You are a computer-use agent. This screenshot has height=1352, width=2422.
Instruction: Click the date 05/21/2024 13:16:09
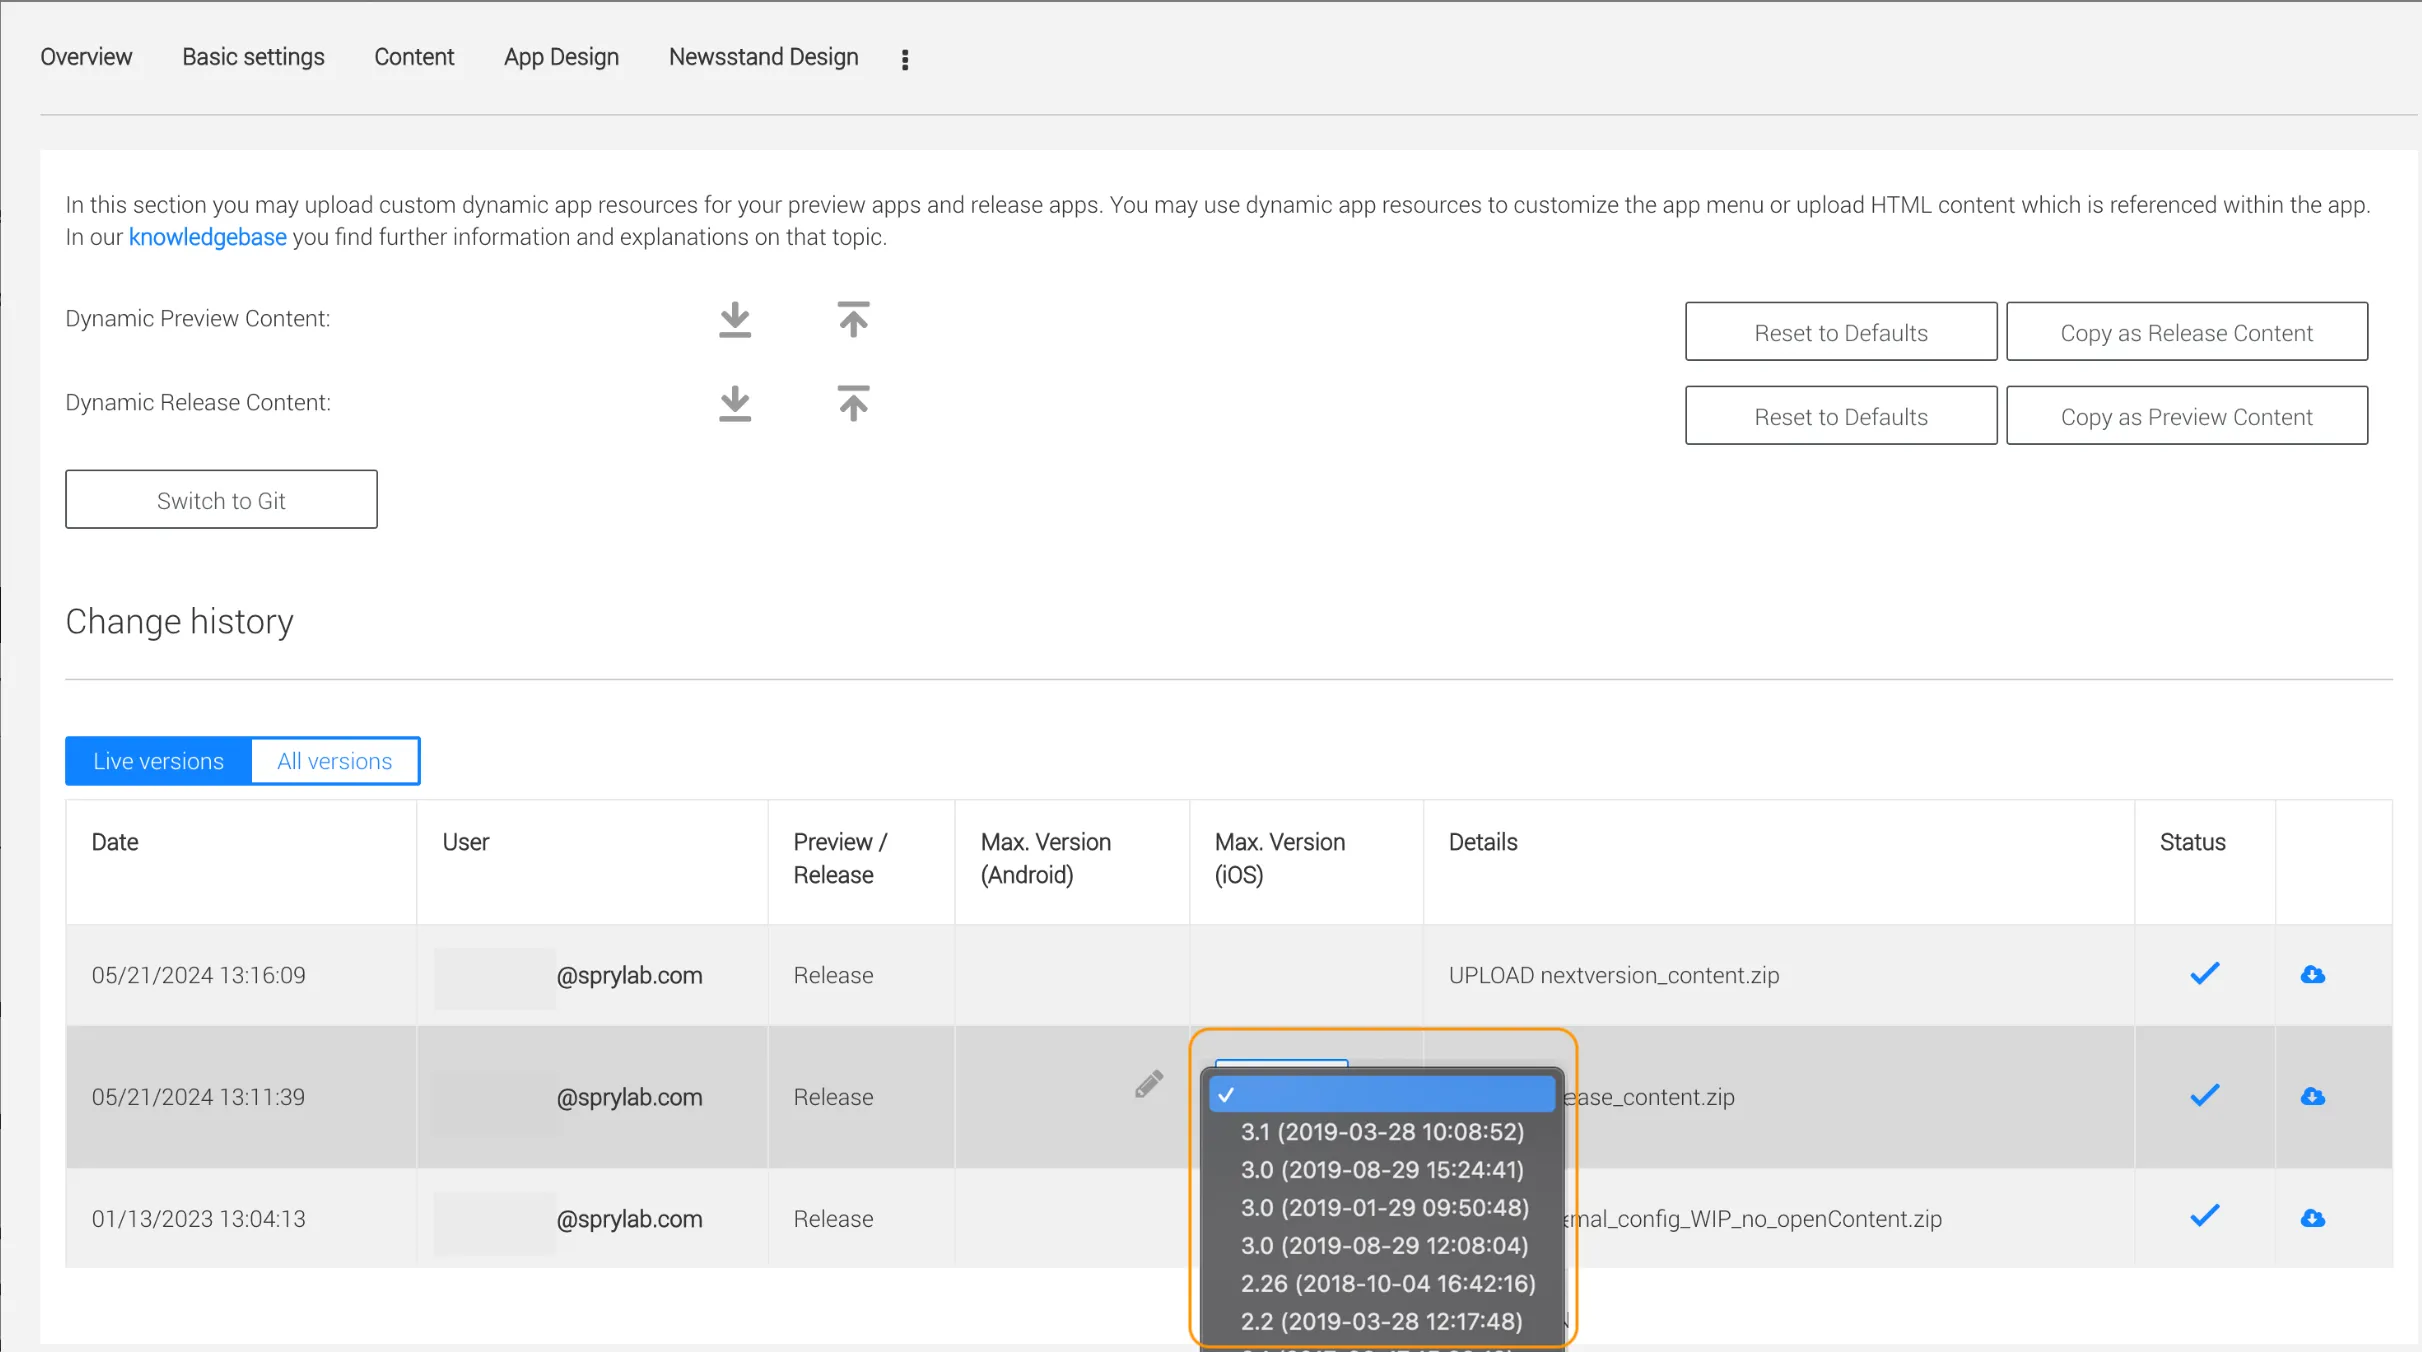tap(198, 975)
